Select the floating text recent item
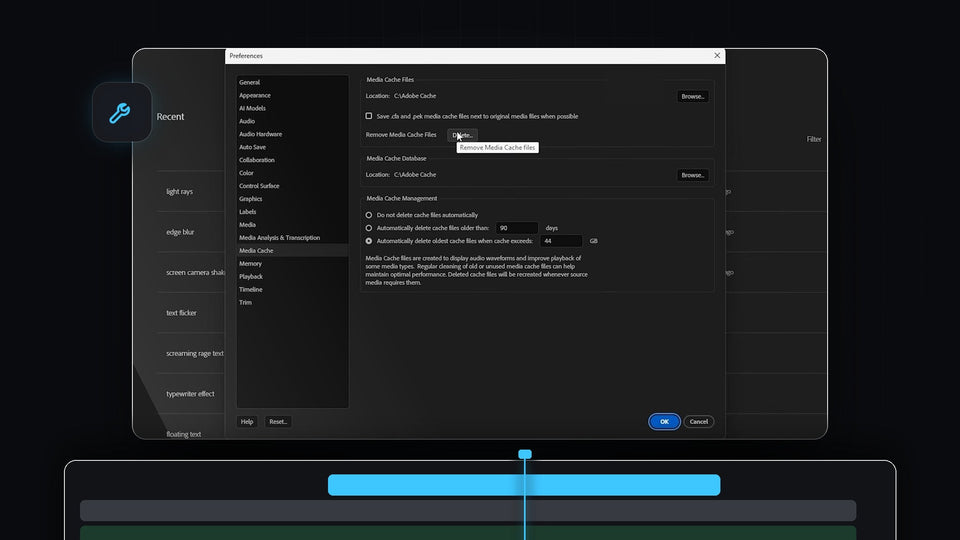 [x=184, y=434]
